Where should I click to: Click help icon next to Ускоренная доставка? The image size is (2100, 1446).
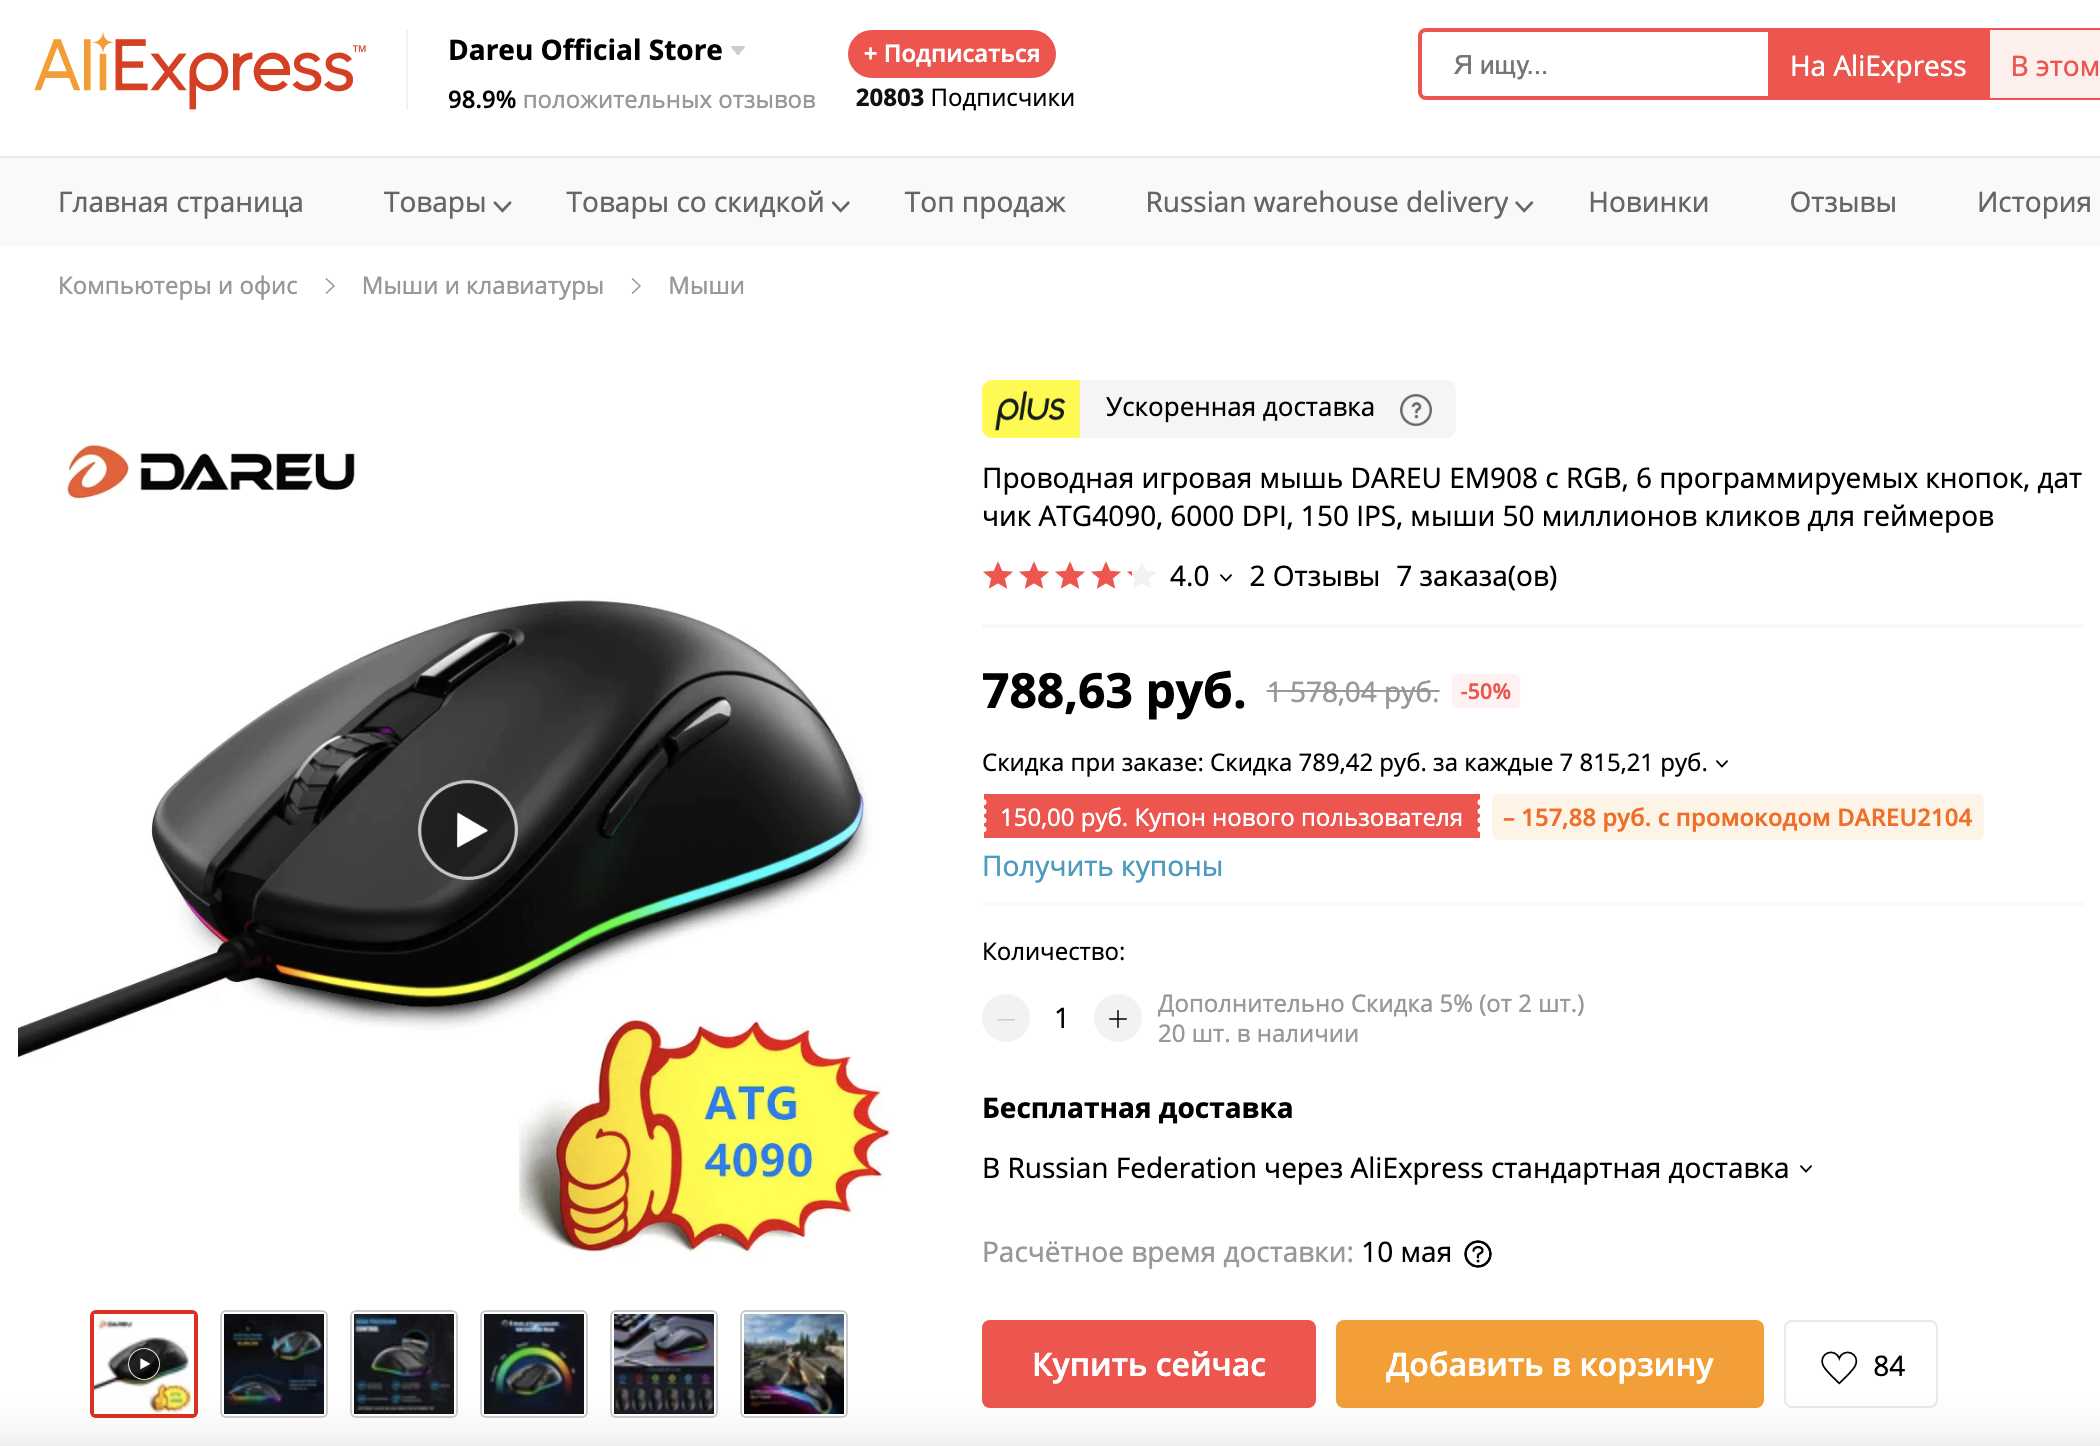1415,409
